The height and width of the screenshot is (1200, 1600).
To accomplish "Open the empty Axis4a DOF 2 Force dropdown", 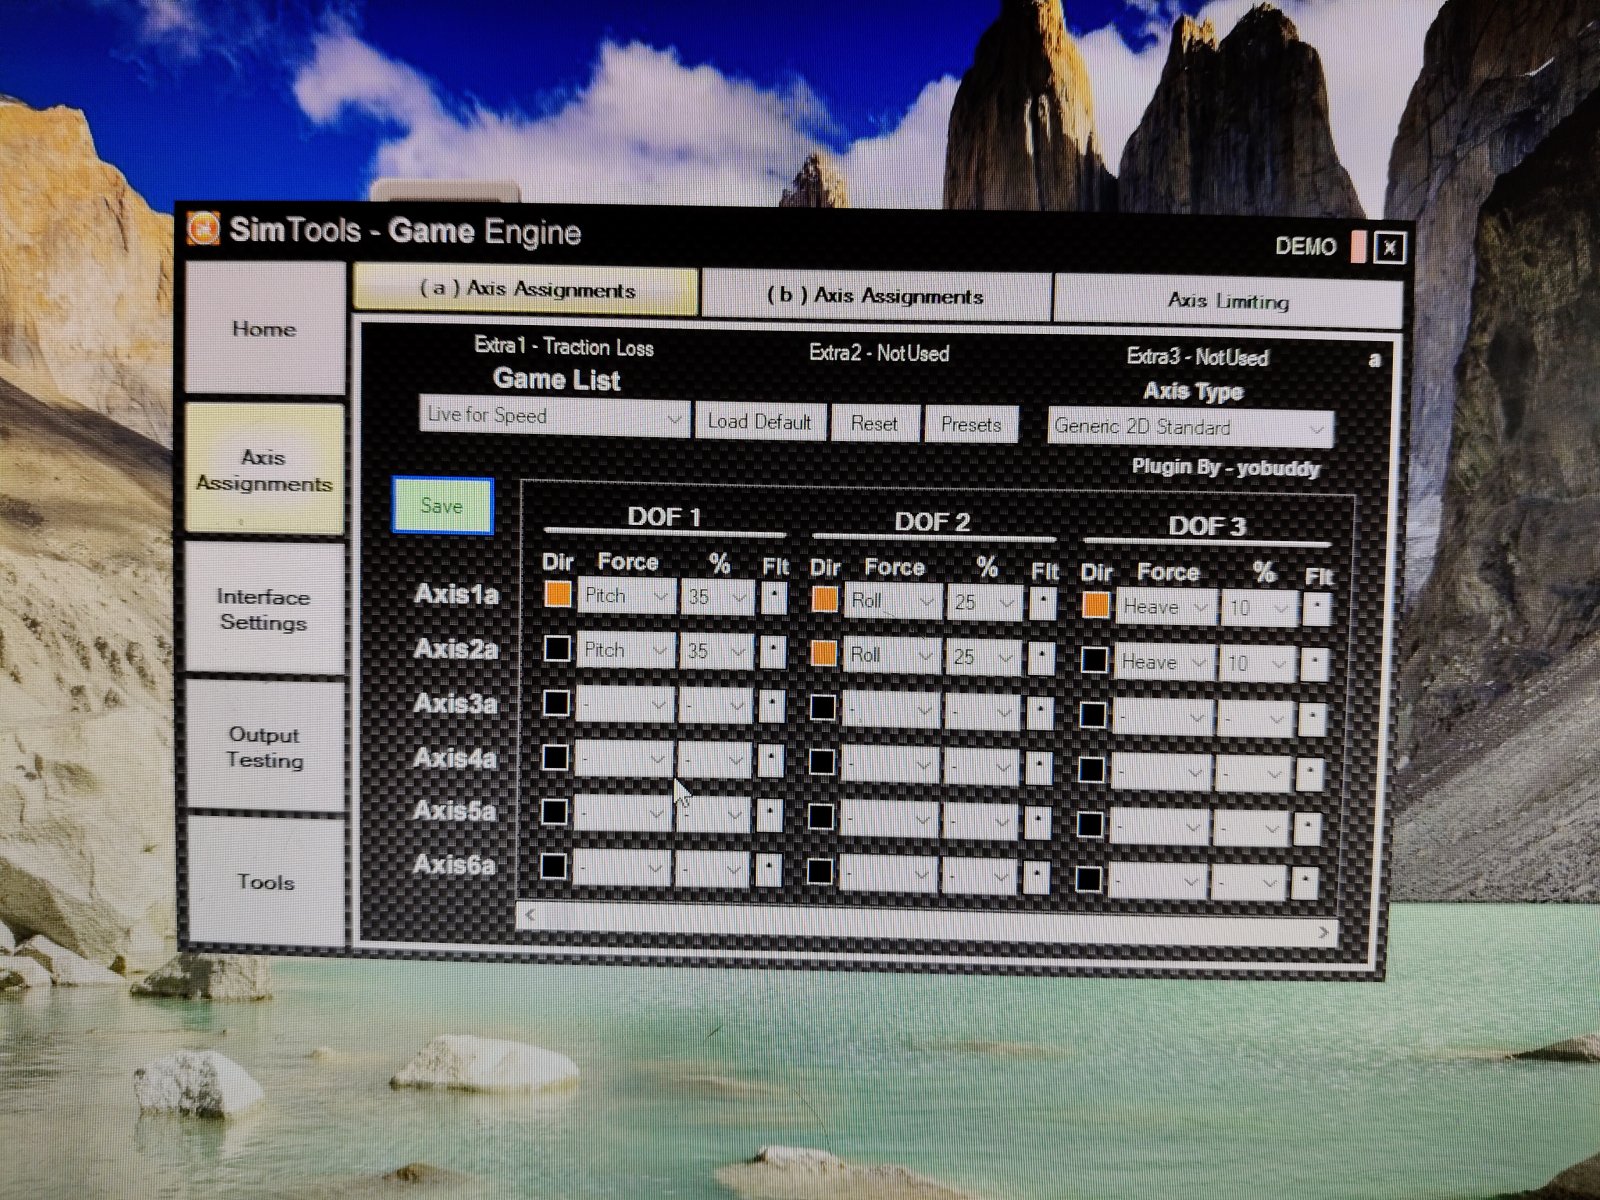I will [x=890, y=765].
